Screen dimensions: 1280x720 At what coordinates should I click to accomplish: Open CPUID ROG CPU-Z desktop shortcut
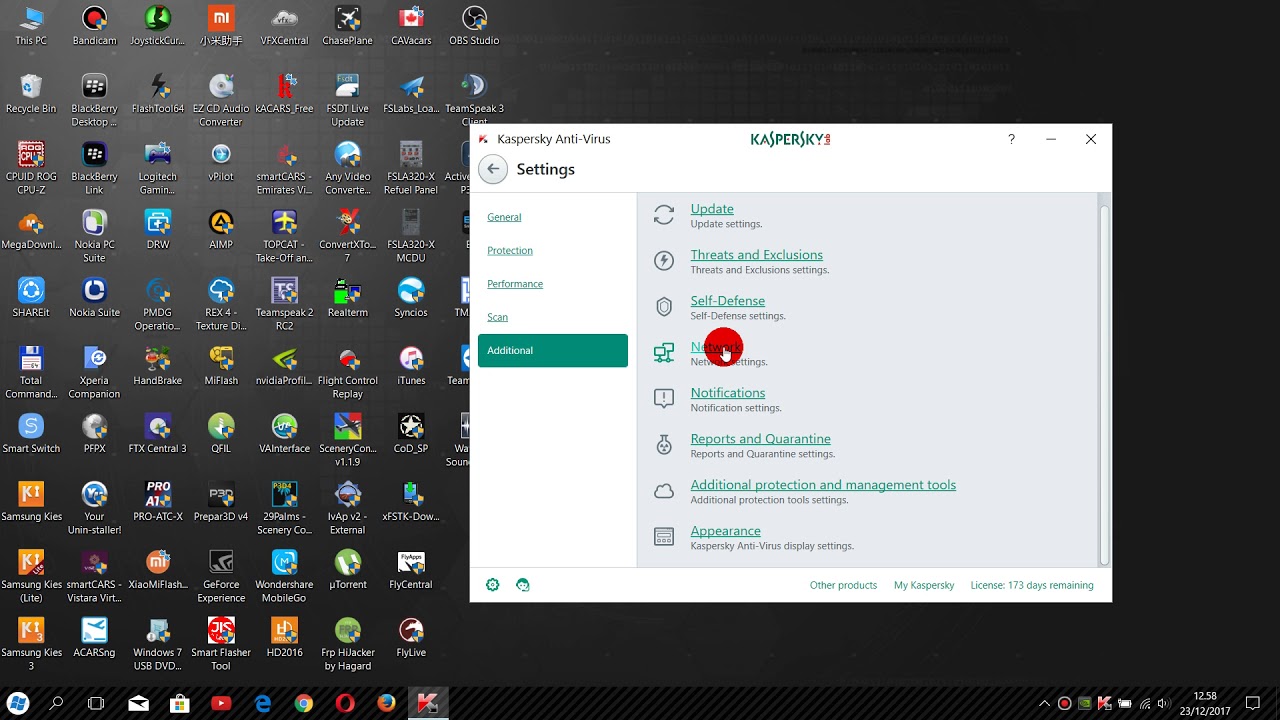point(31,168)
